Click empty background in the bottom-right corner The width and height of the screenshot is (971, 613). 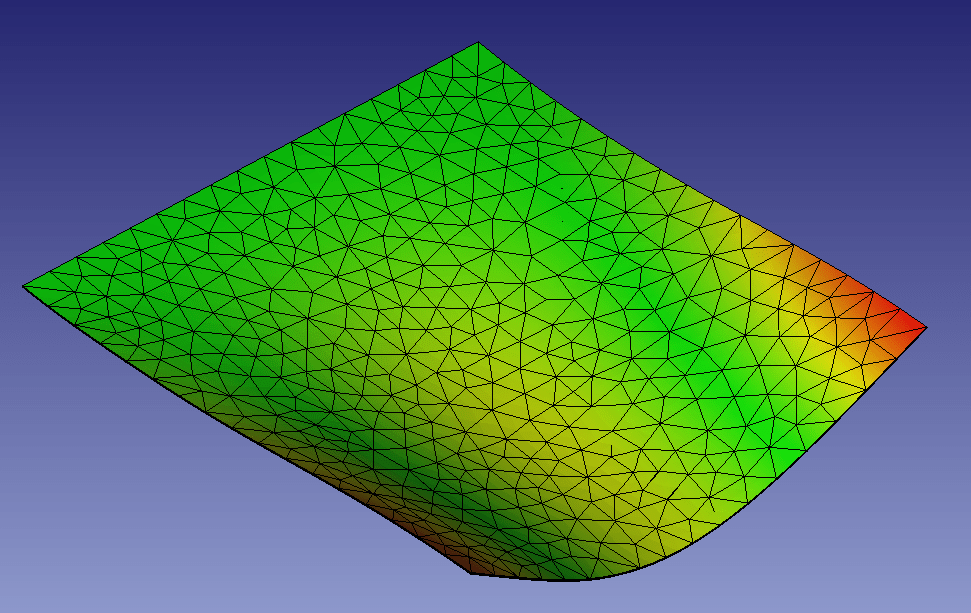click(x=900, y=570)
